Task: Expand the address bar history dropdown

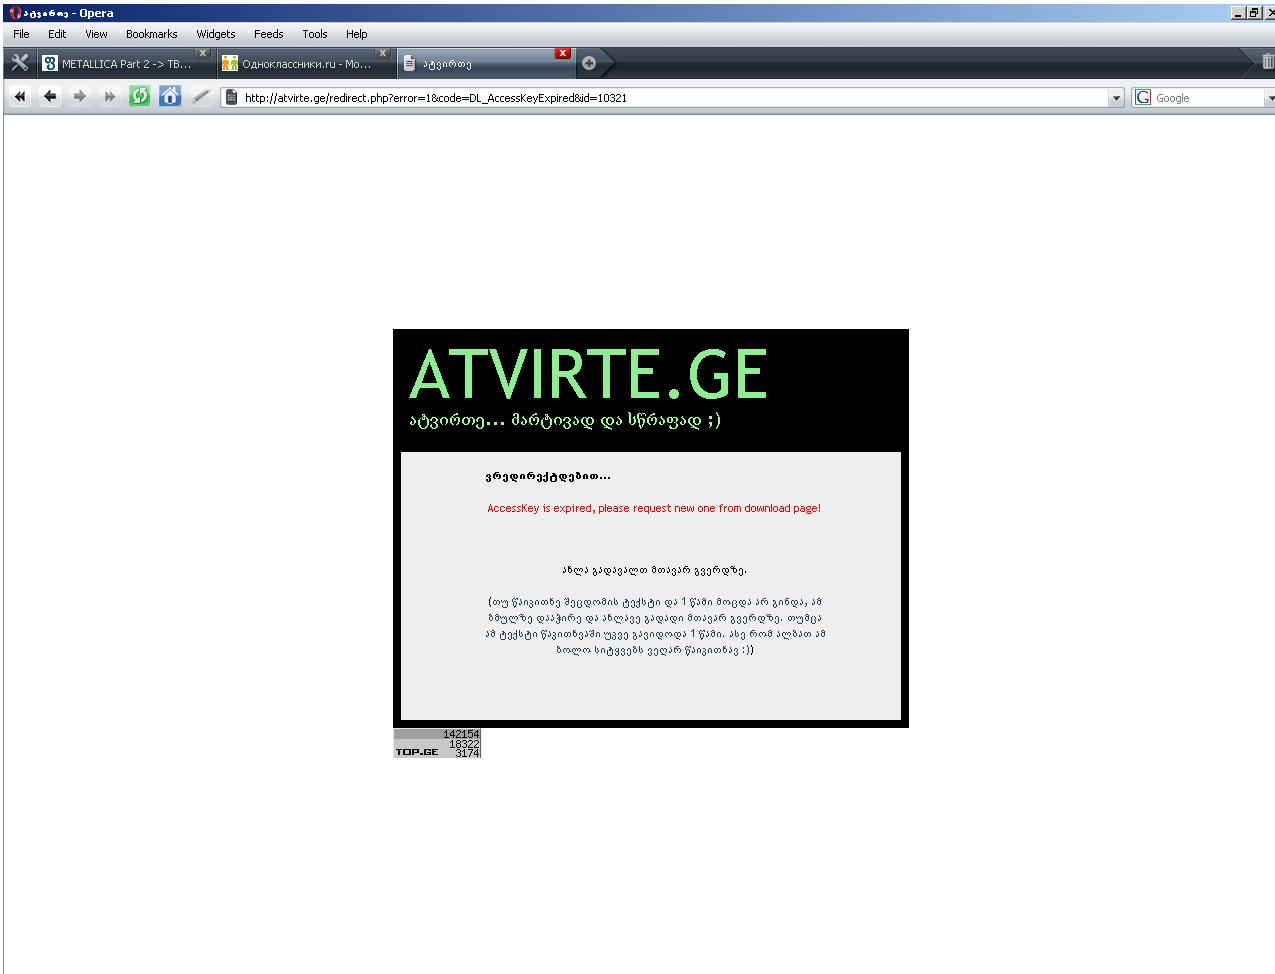Action: [x=1117, y=98]
